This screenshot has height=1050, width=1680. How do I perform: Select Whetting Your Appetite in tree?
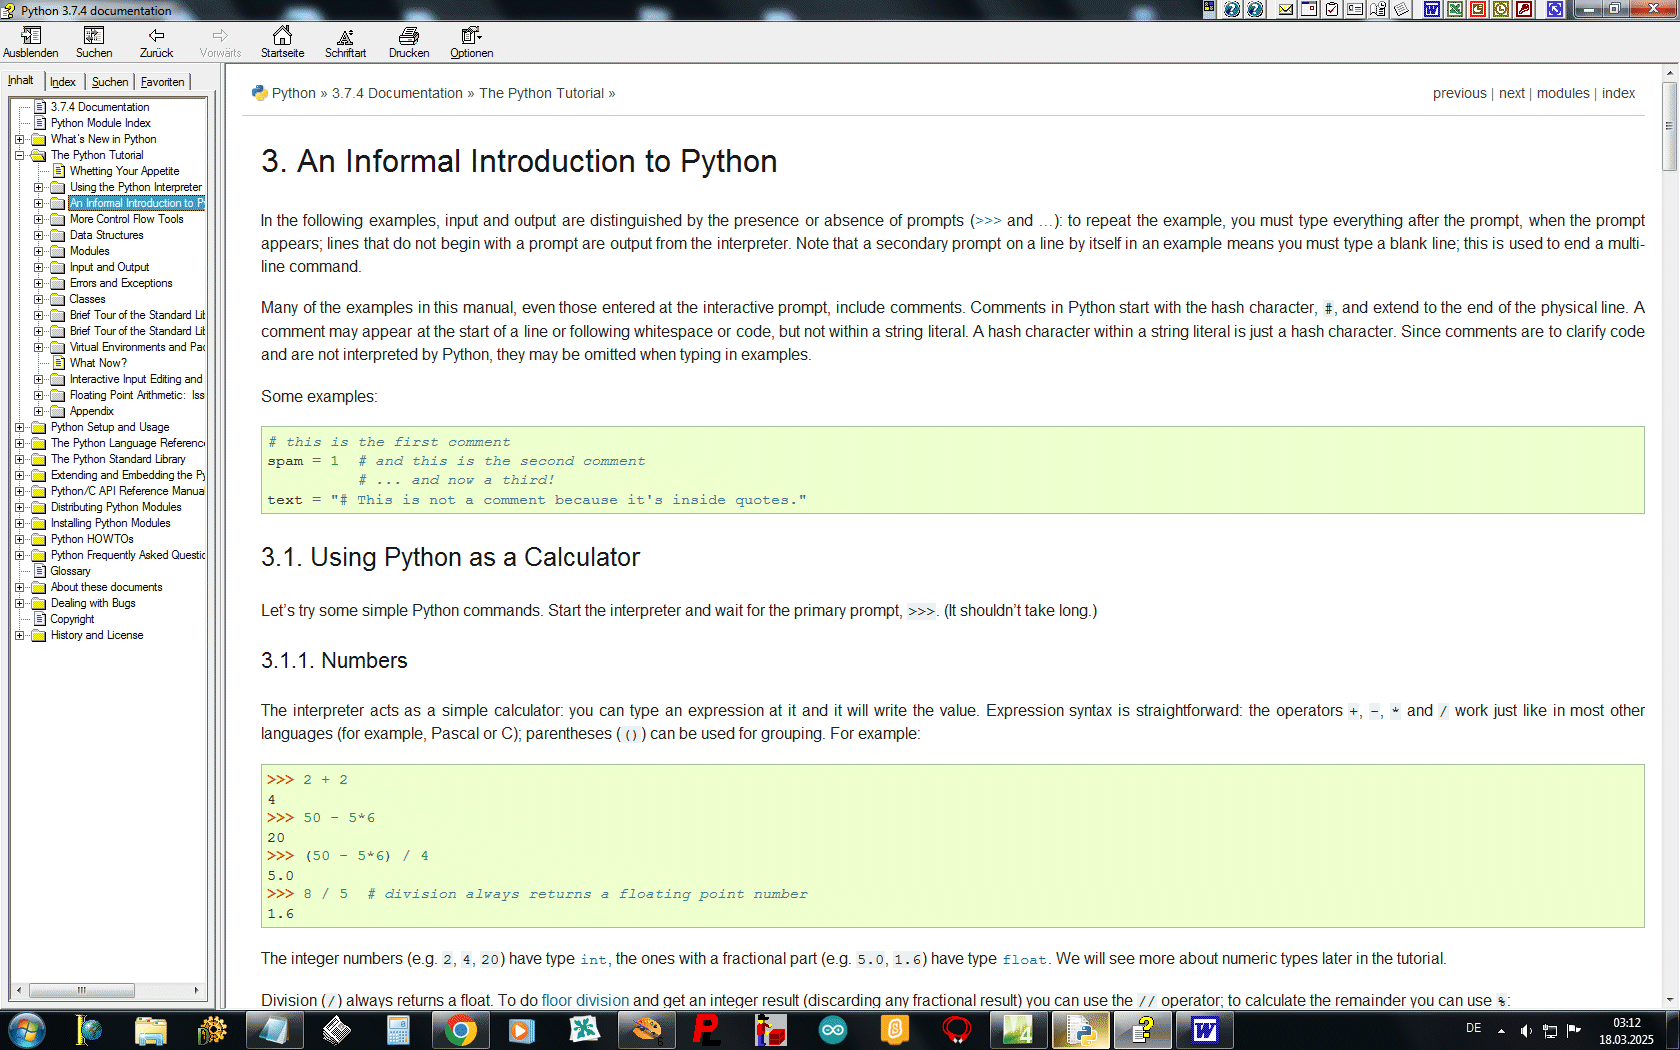click(124, 171)
